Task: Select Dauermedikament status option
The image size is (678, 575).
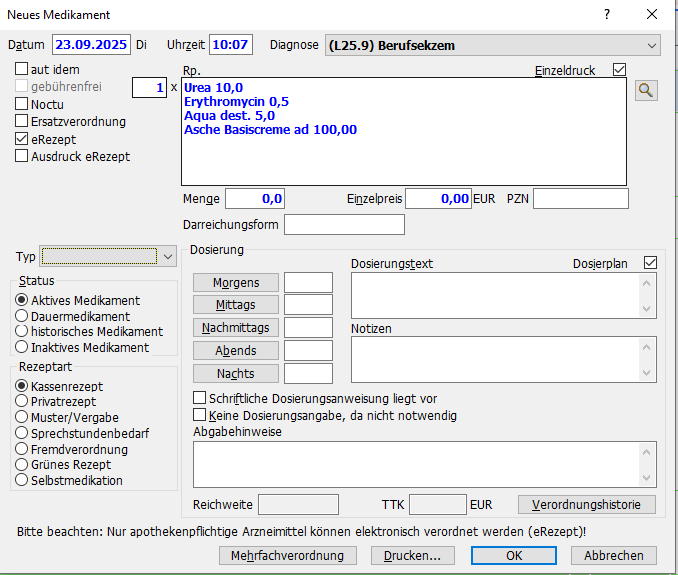Action: tap(22, 317)
